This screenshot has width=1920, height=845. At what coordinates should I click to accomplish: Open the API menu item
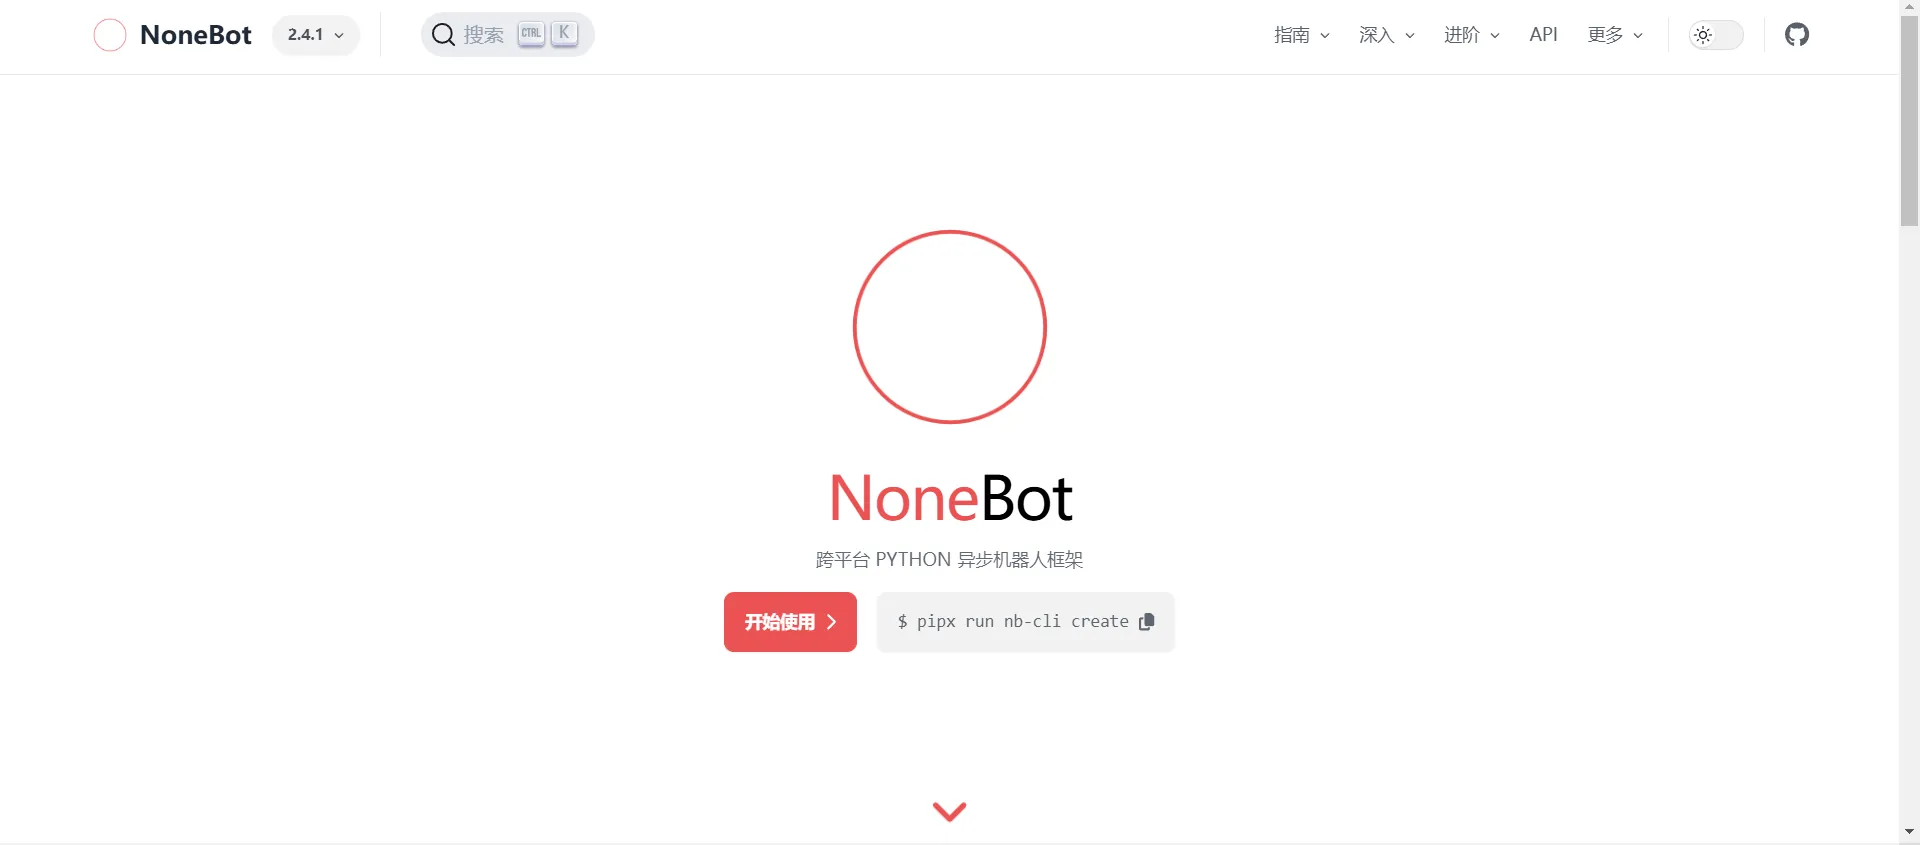(x=1543, y=35)
